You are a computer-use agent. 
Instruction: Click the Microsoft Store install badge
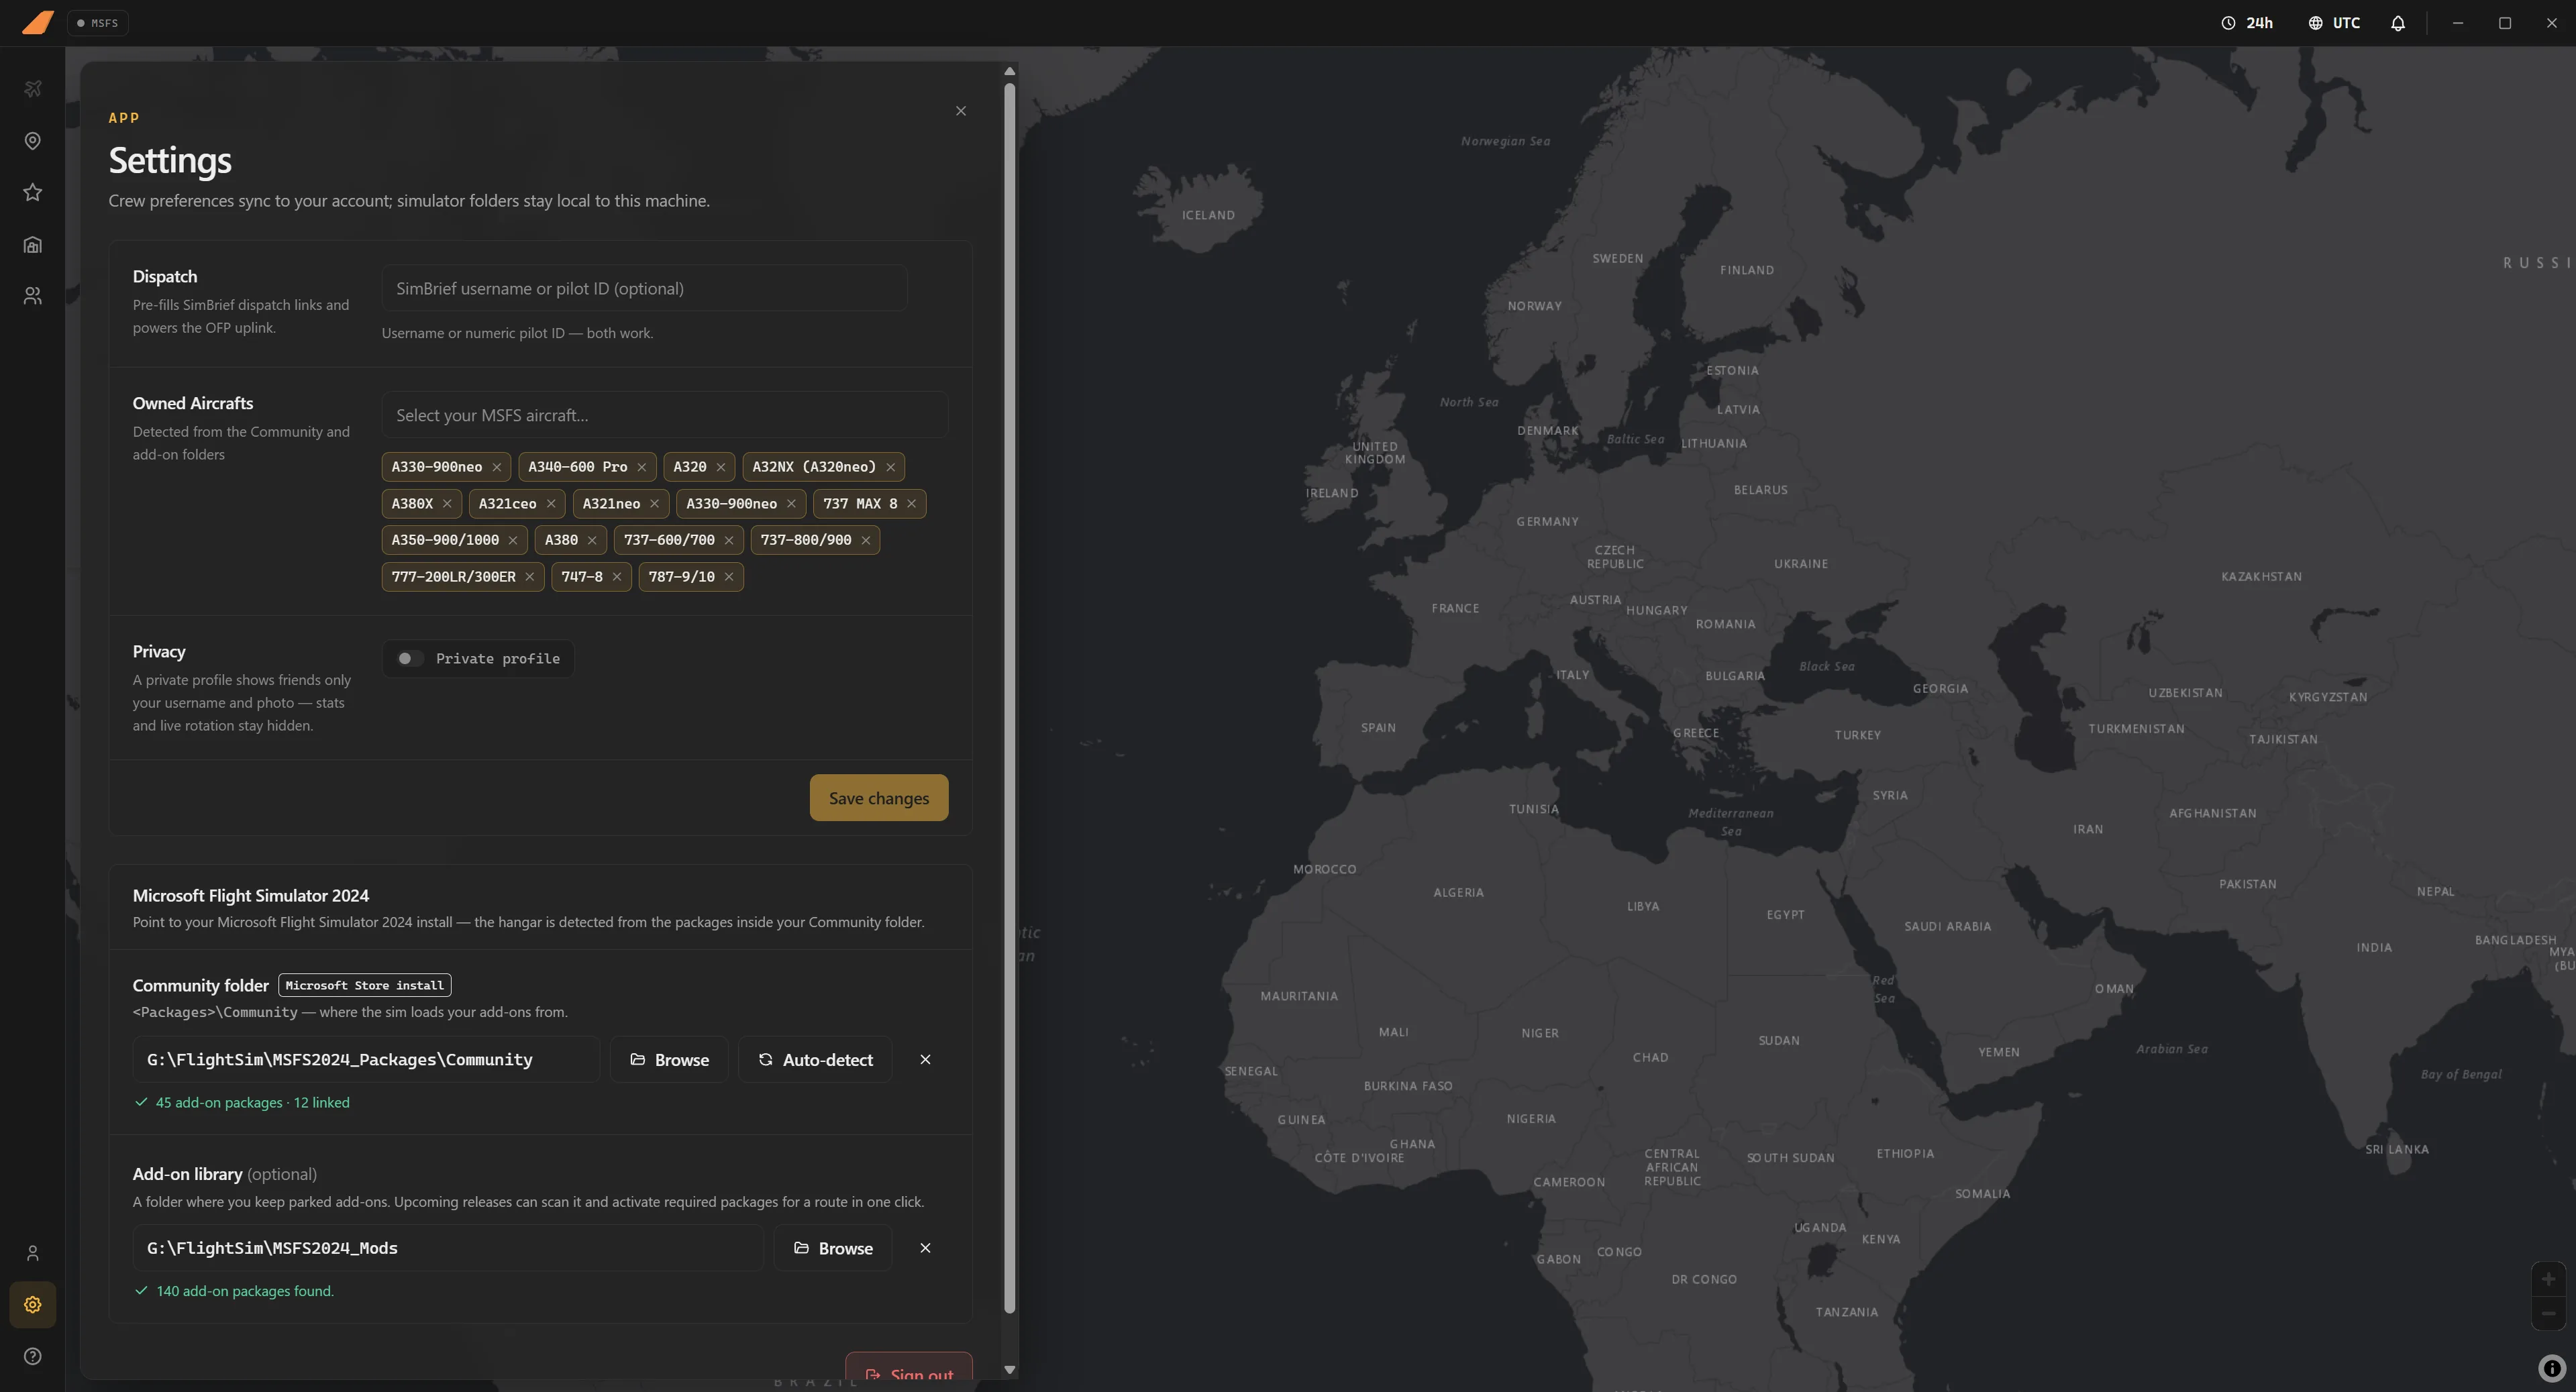365,985
